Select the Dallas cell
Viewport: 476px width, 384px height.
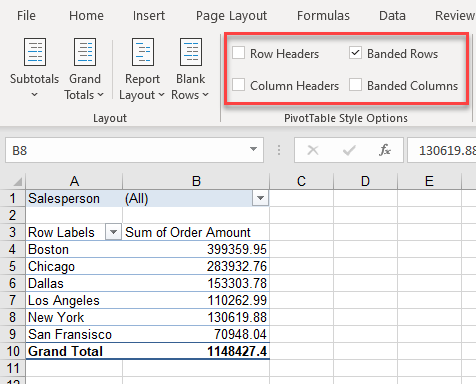tap(74, 283)
